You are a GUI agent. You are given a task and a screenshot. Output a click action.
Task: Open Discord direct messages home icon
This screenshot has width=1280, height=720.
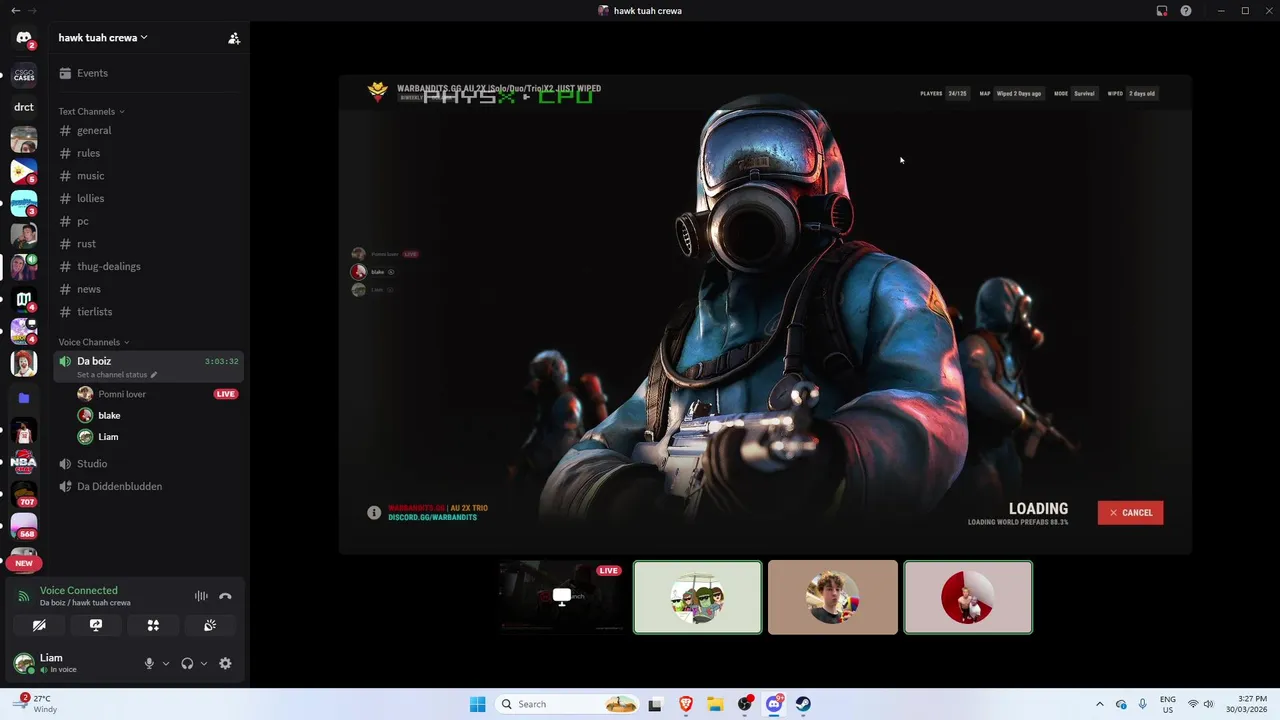click(24, 38)
